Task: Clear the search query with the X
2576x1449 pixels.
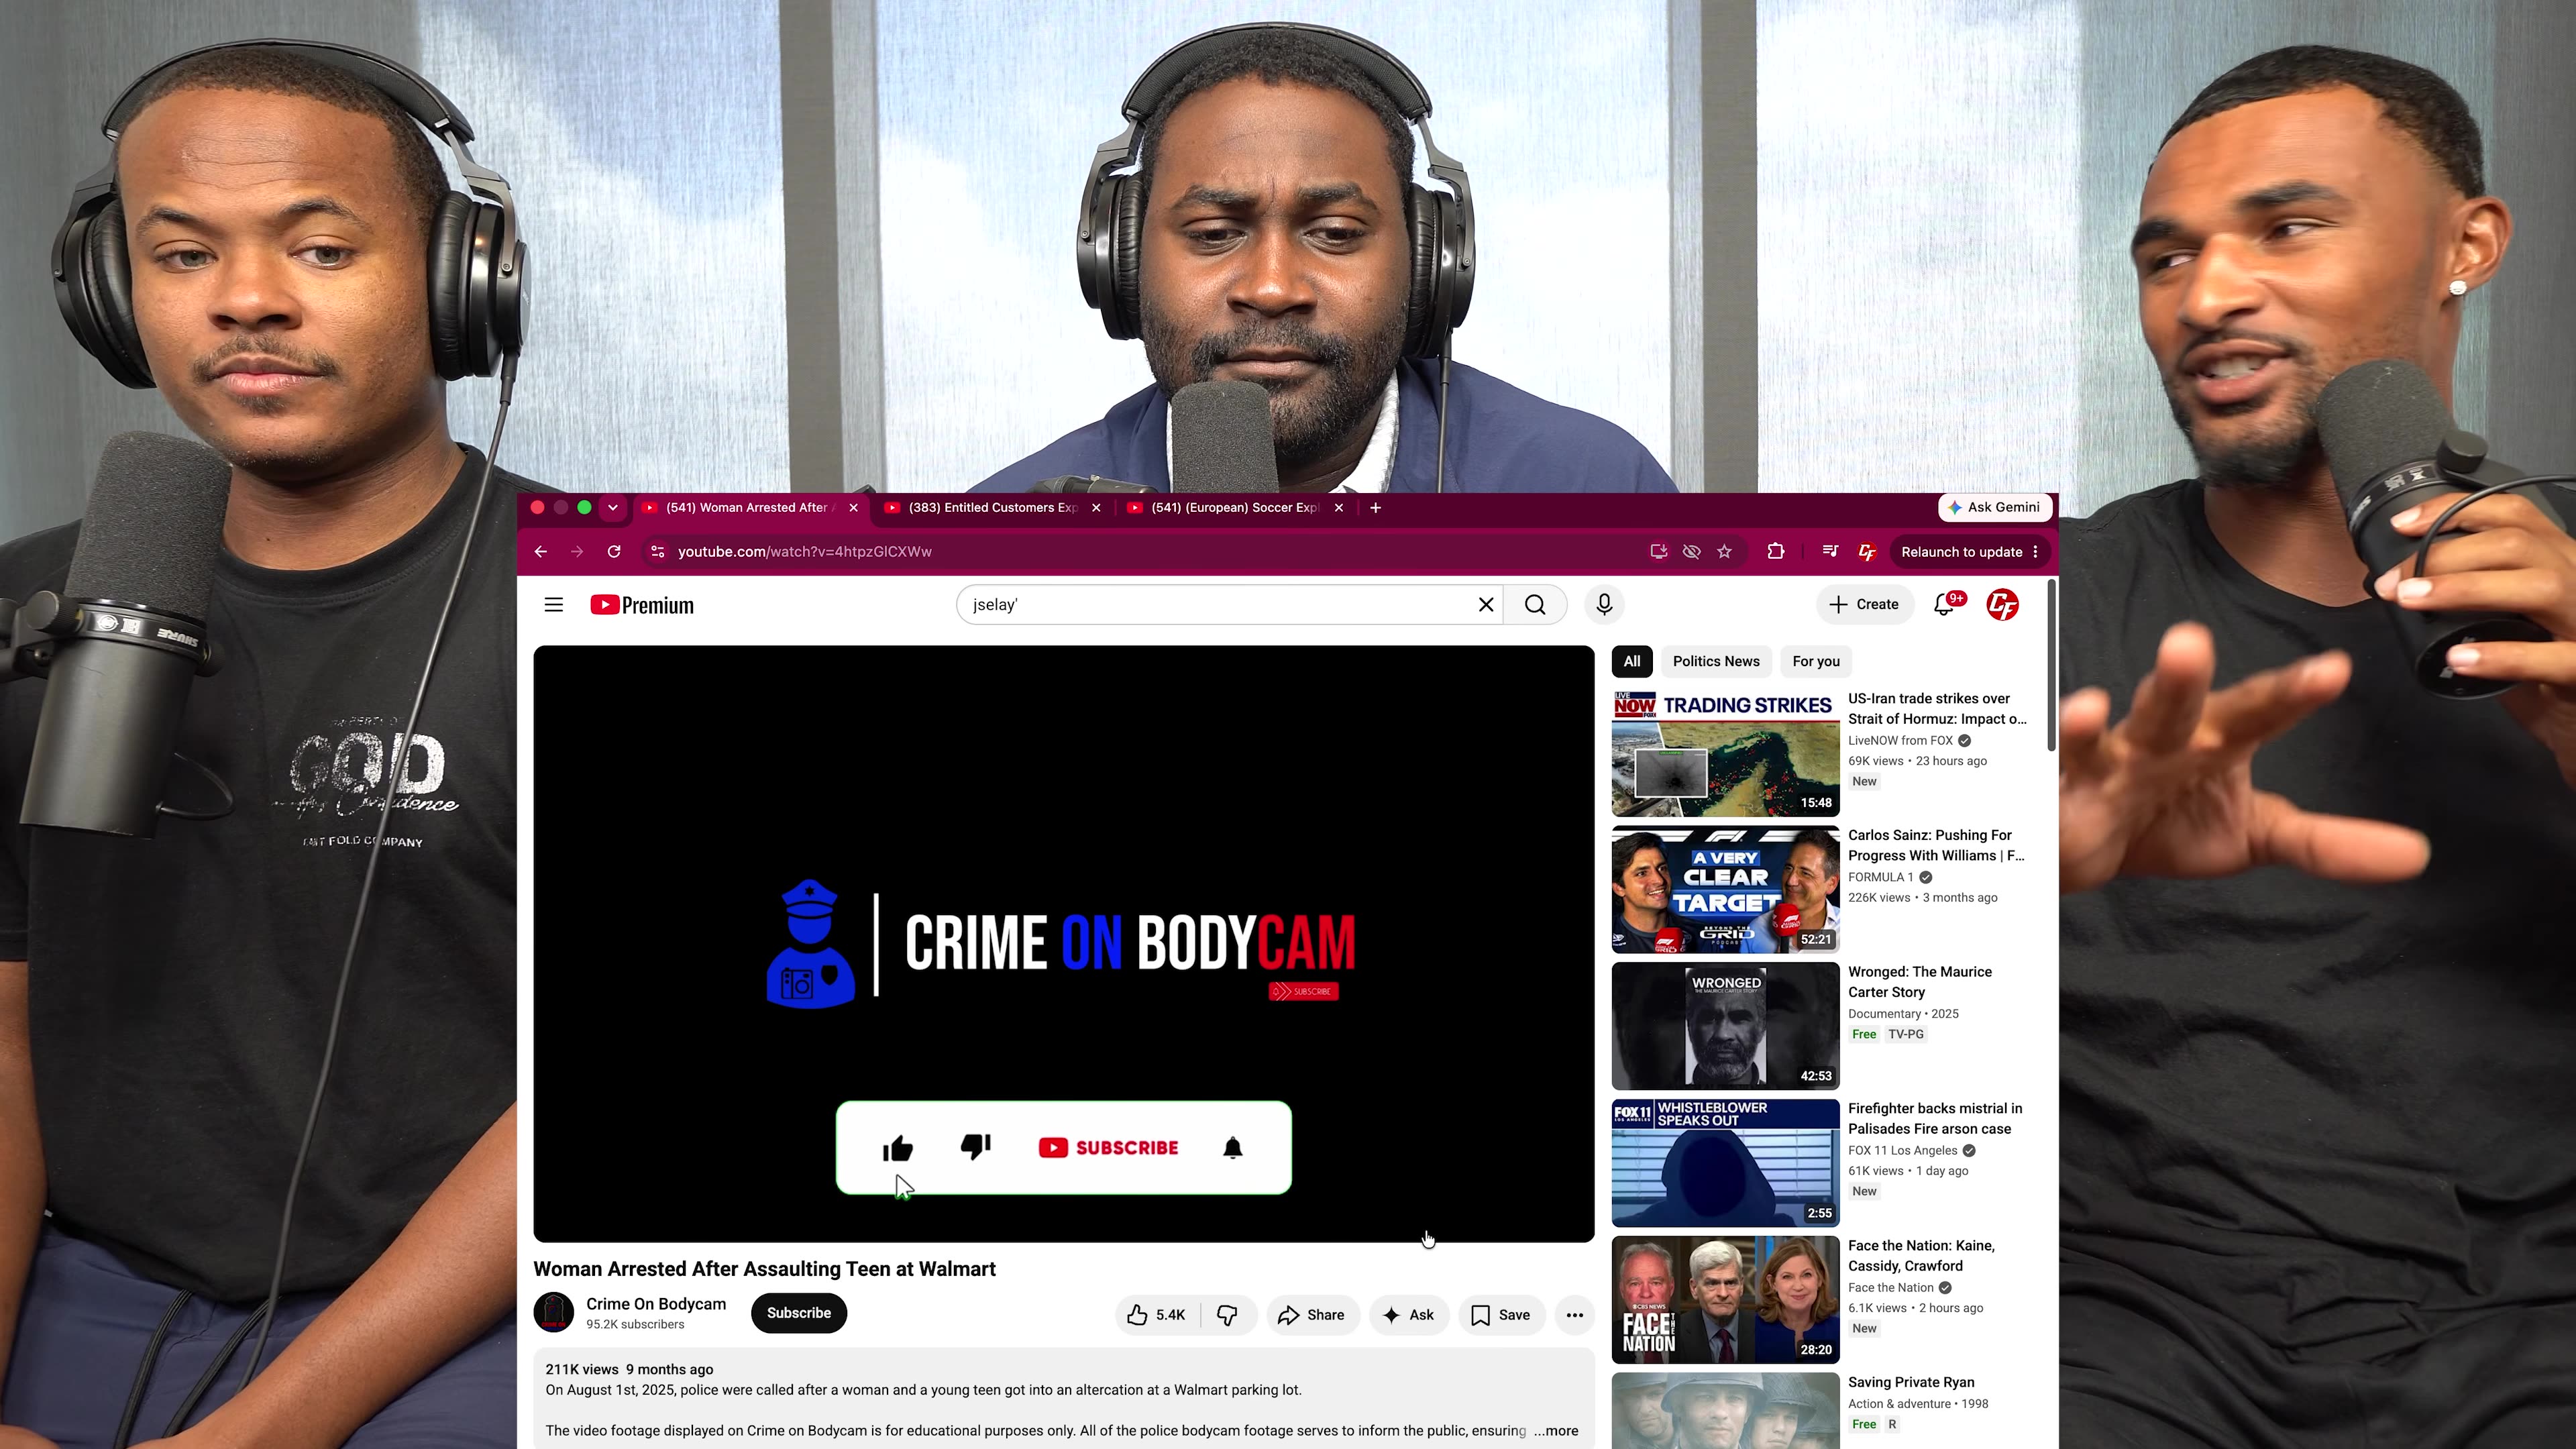Action: click(1486, 605)
